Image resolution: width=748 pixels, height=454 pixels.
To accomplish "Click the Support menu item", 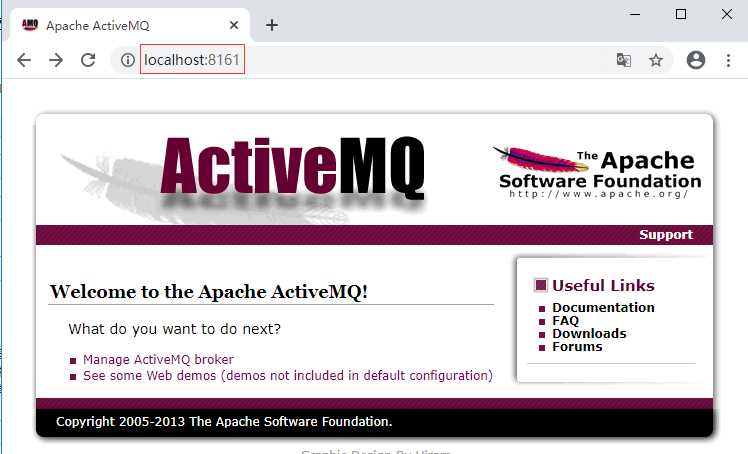I will tap(666, 235).
